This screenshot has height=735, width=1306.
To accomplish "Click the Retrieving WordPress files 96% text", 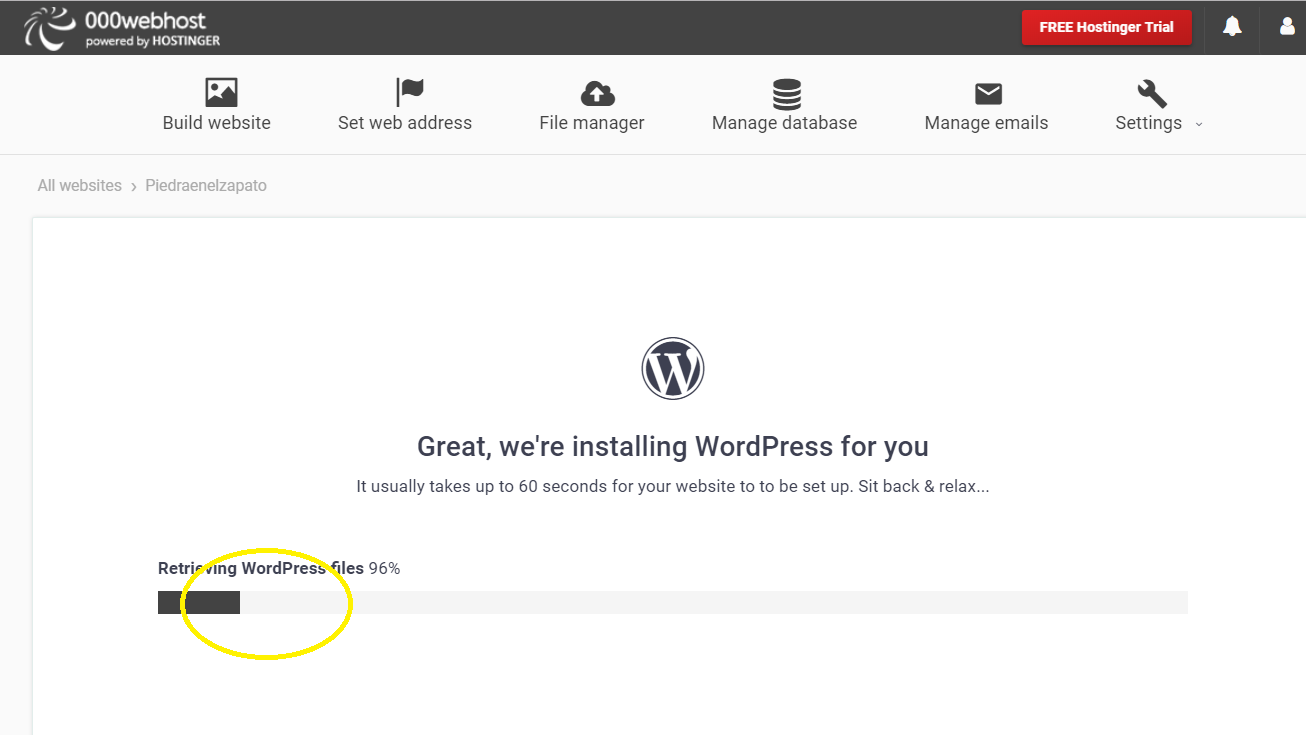I will 278,567.
